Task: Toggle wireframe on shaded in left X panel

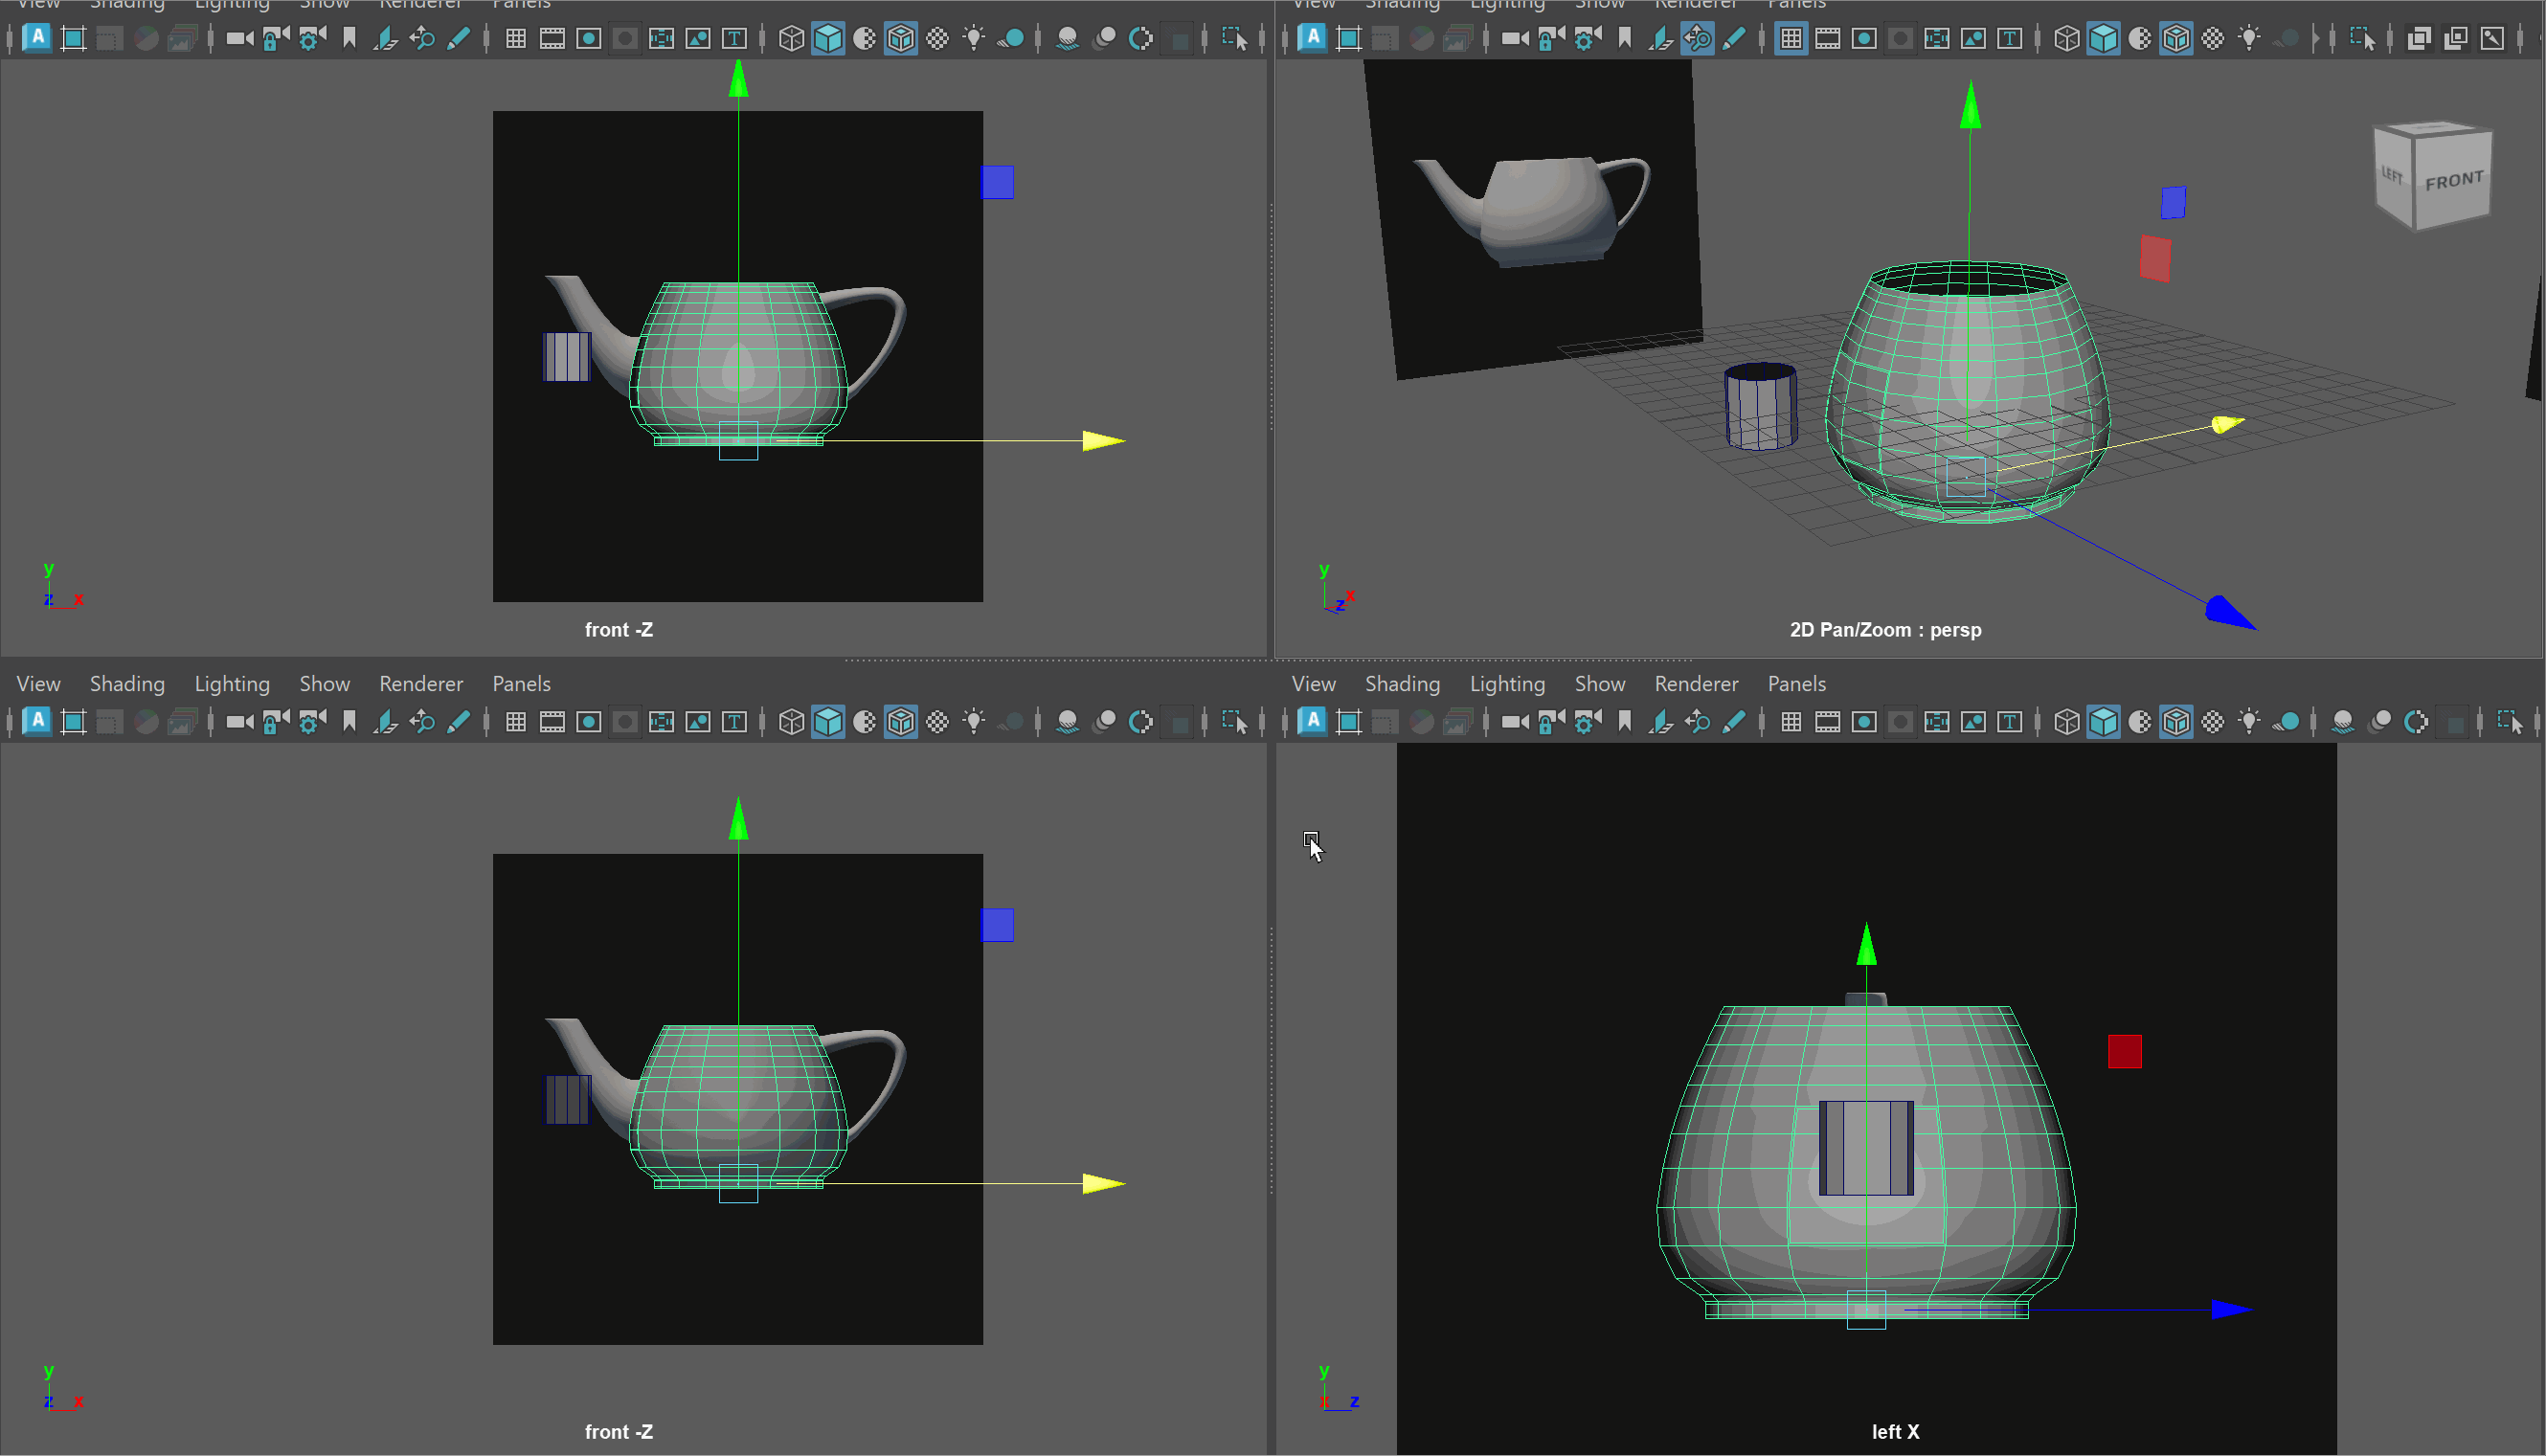Action: (x=2176, y=722)
